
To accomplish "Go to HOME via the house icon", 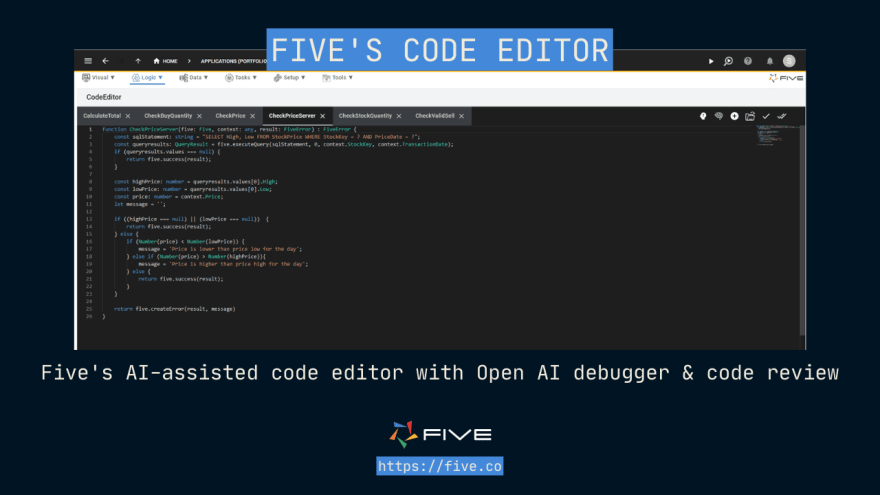I will tap(166, 61).
